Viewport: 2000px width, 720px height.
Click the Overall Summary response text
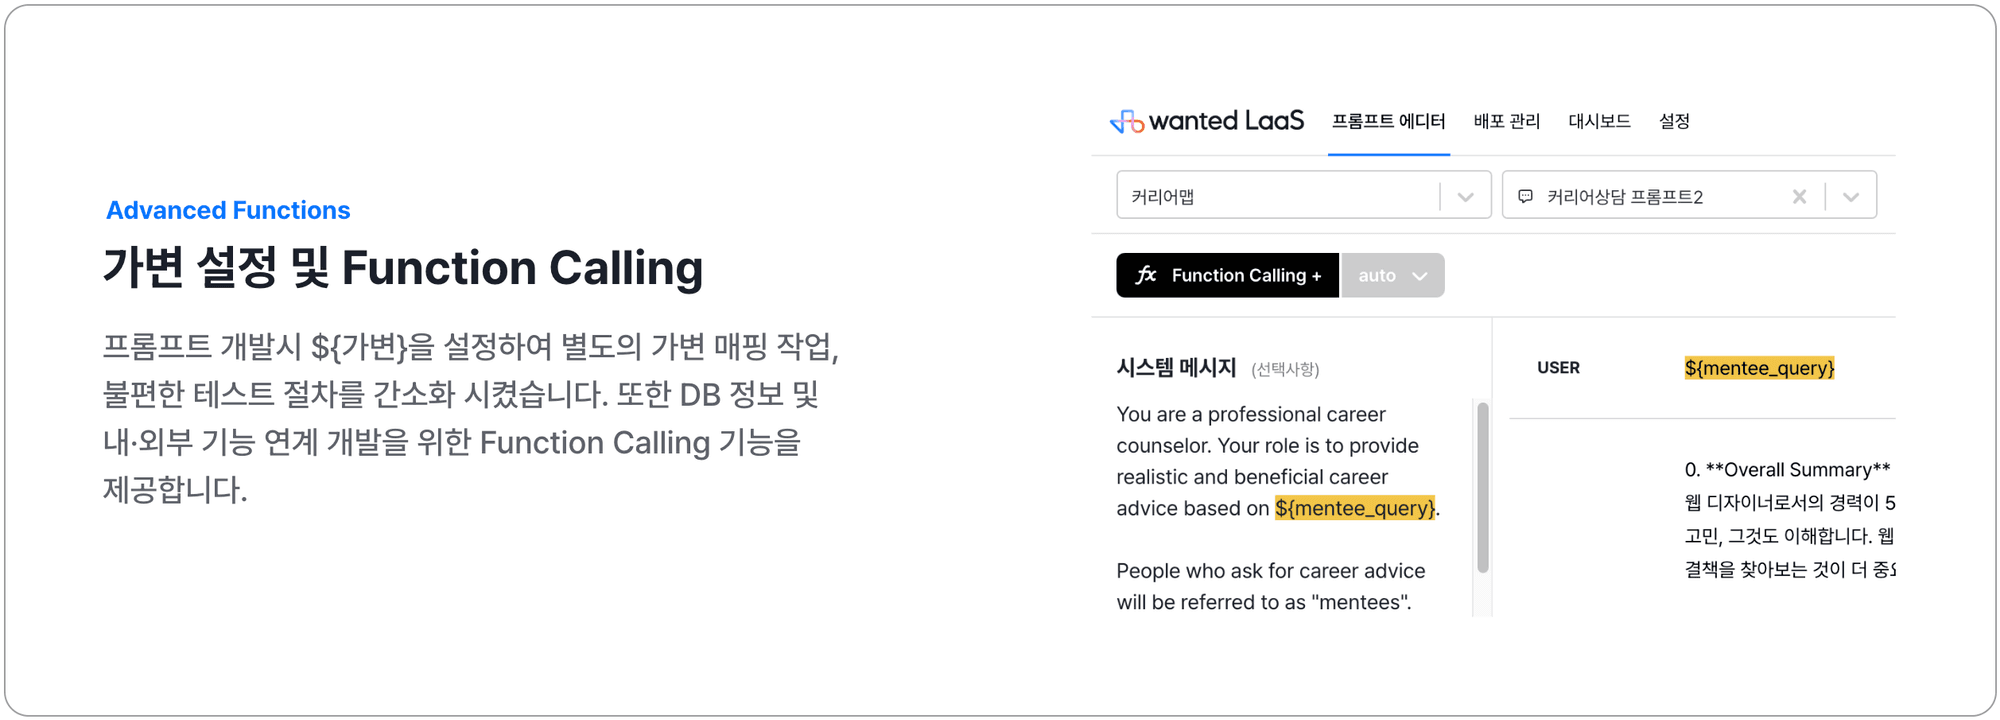1787,470
